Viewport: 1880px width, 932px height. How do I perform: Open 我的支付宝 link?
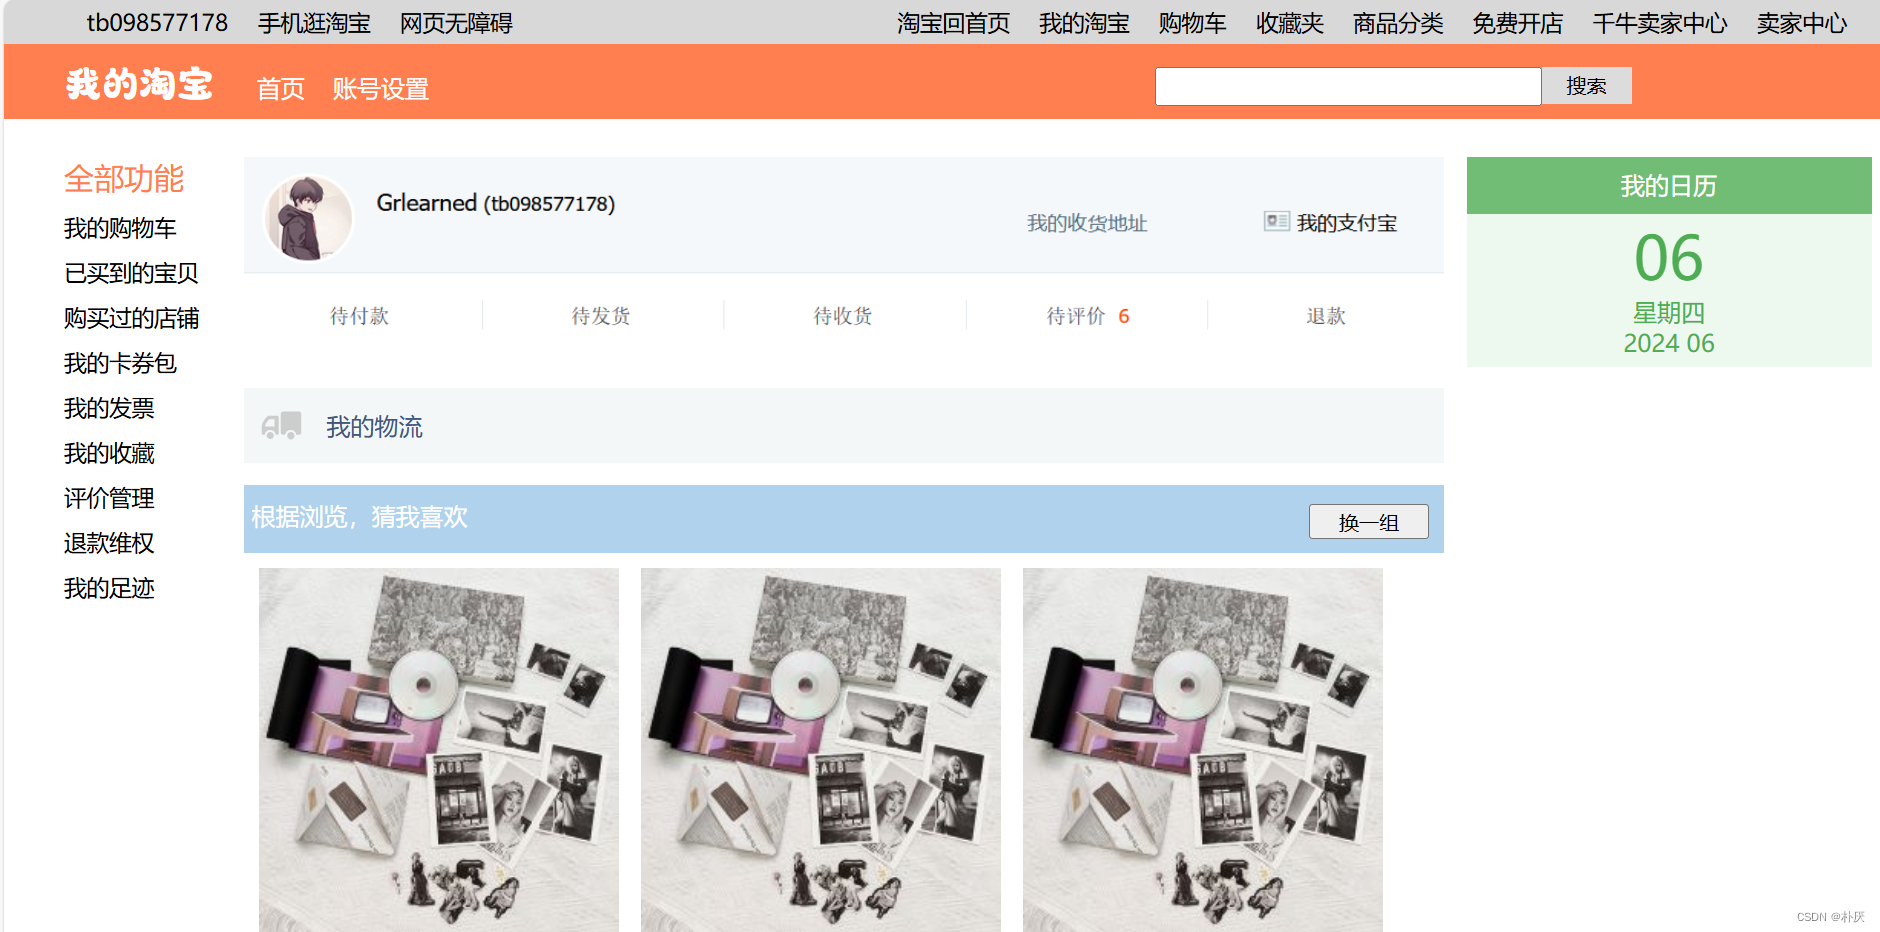click(x=1347, y=223)
